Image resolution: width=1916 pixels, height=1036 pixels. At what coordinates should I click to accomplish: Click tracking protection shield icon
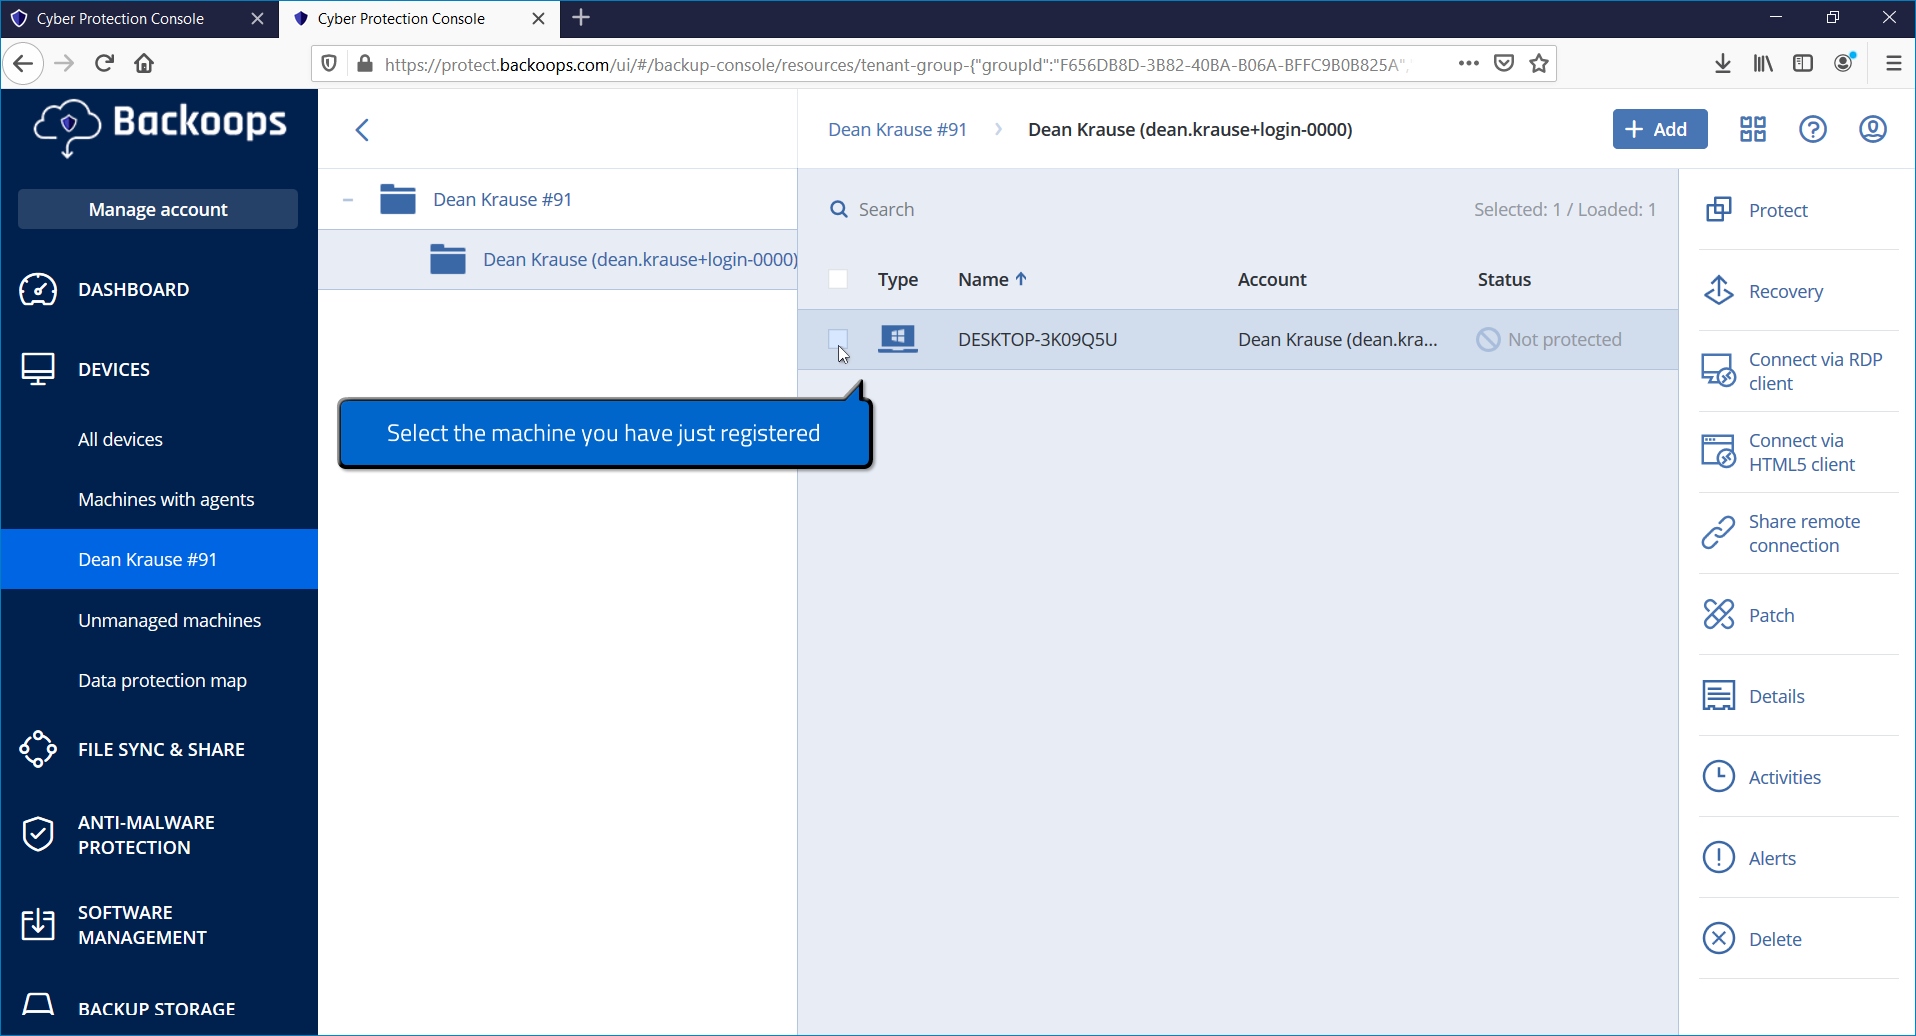coord(329,64)
